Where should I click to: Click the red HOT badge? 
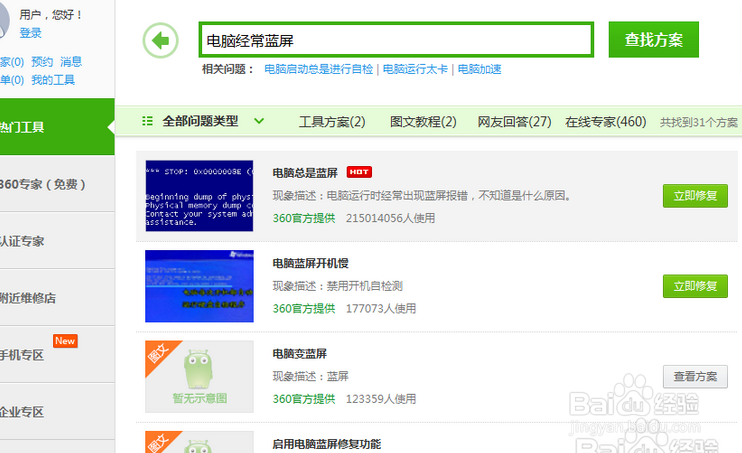[359, 172]
